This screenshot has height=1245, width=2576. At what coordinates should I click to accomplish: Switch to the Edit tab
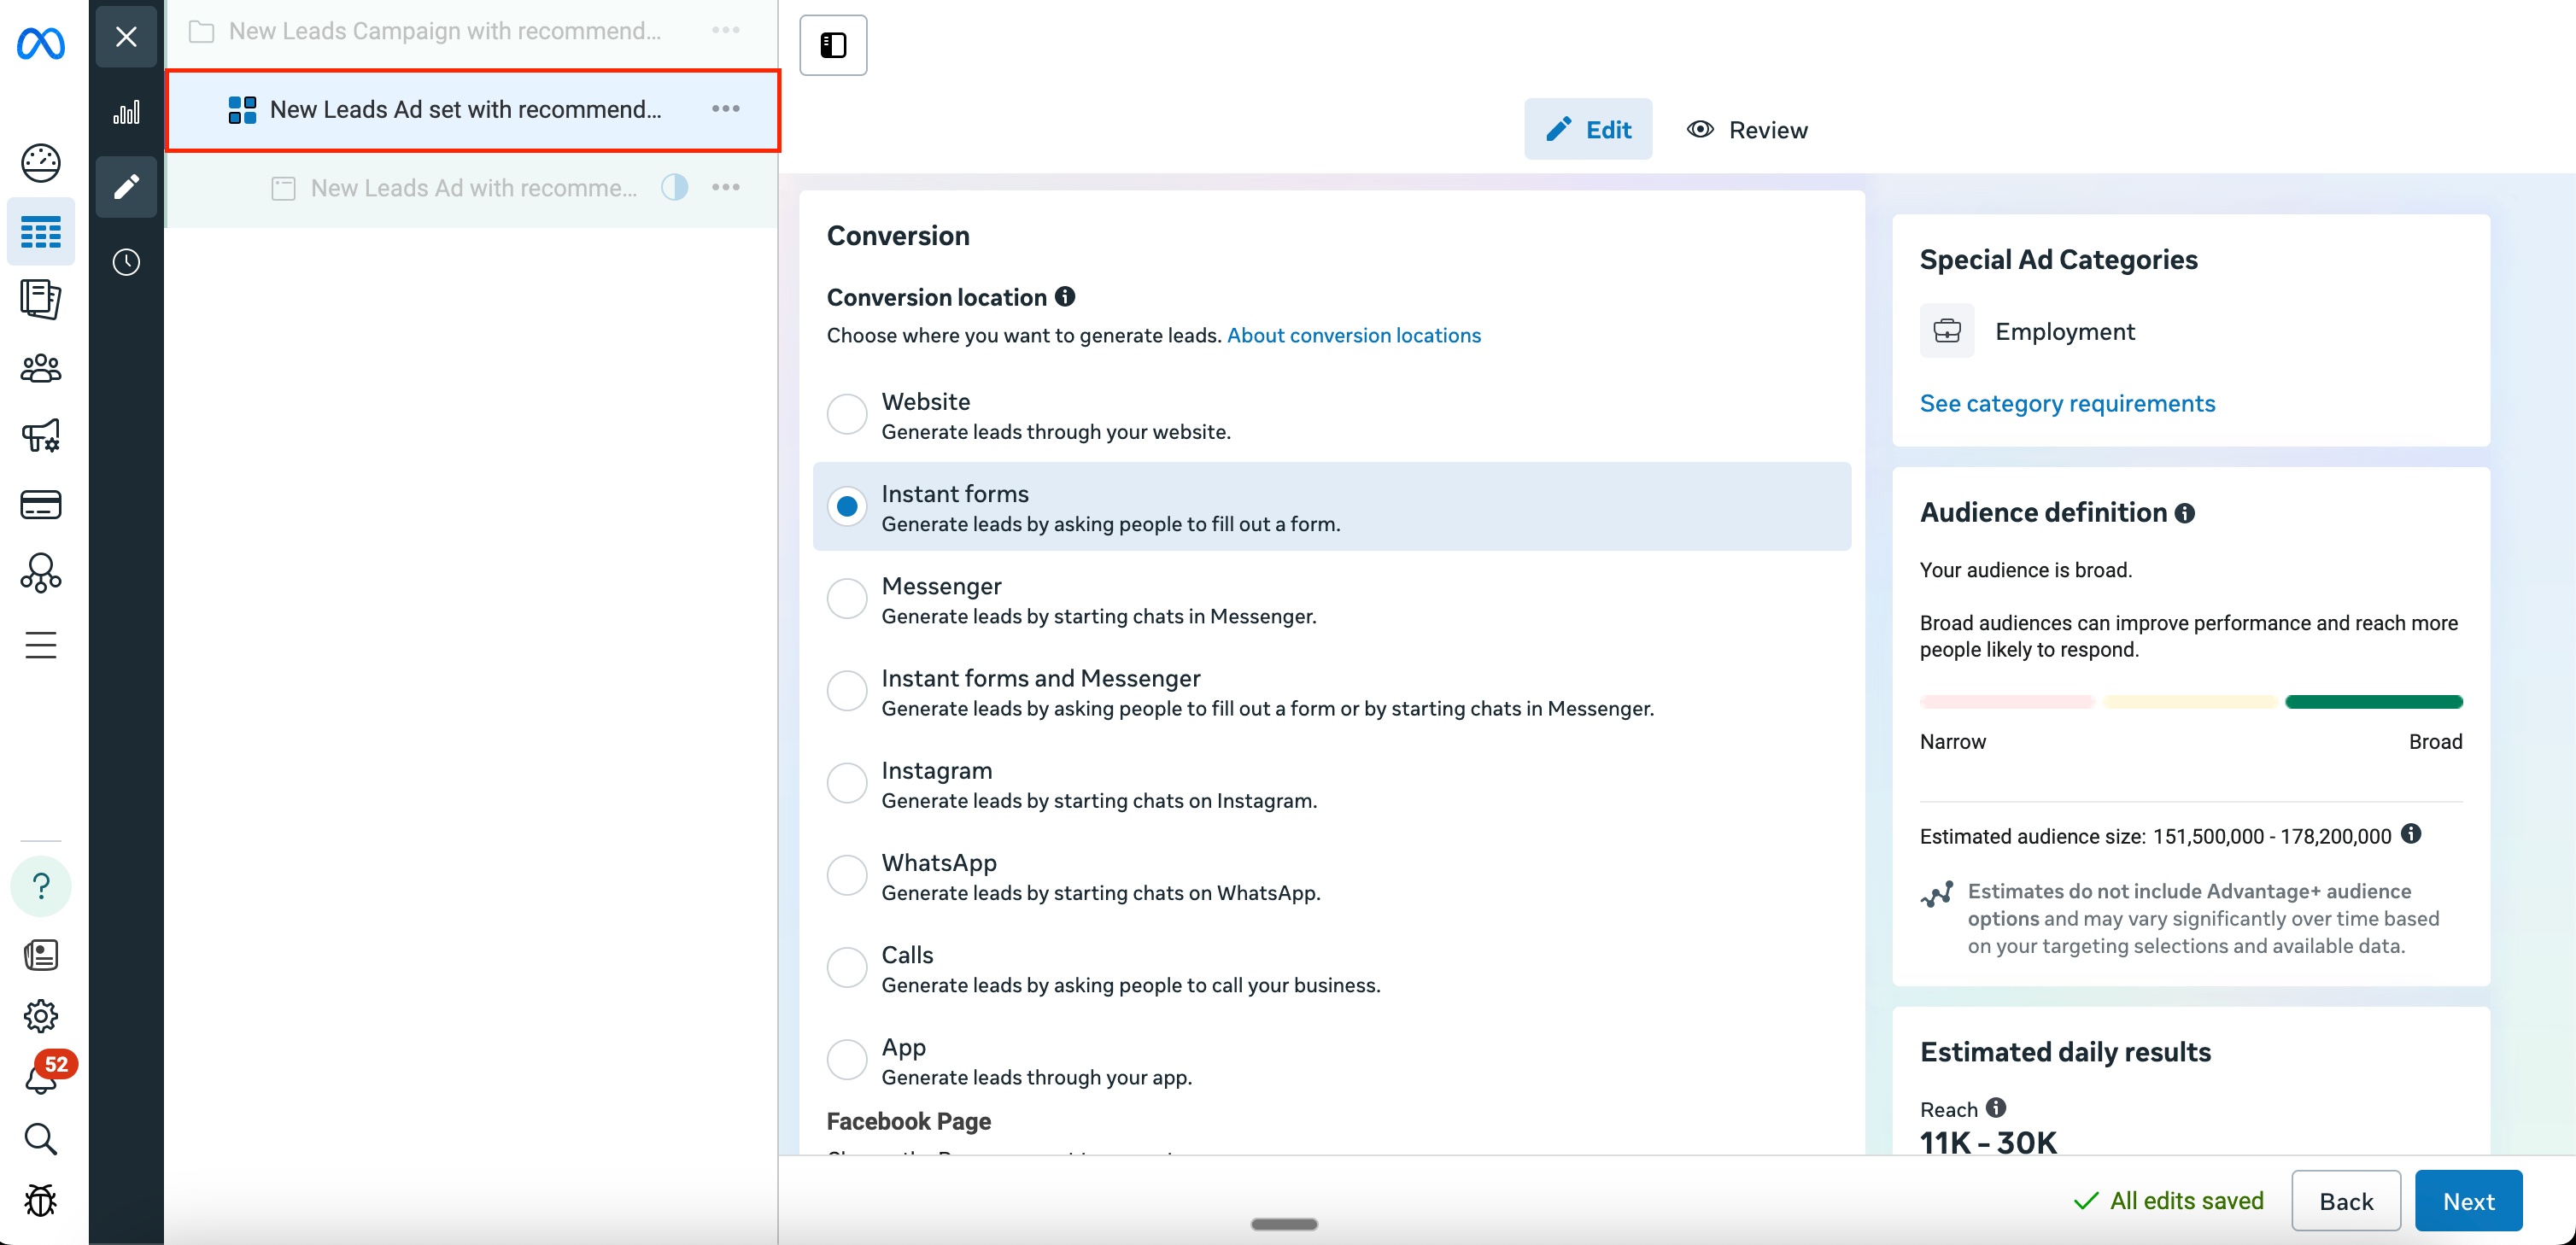point(1588,129)
